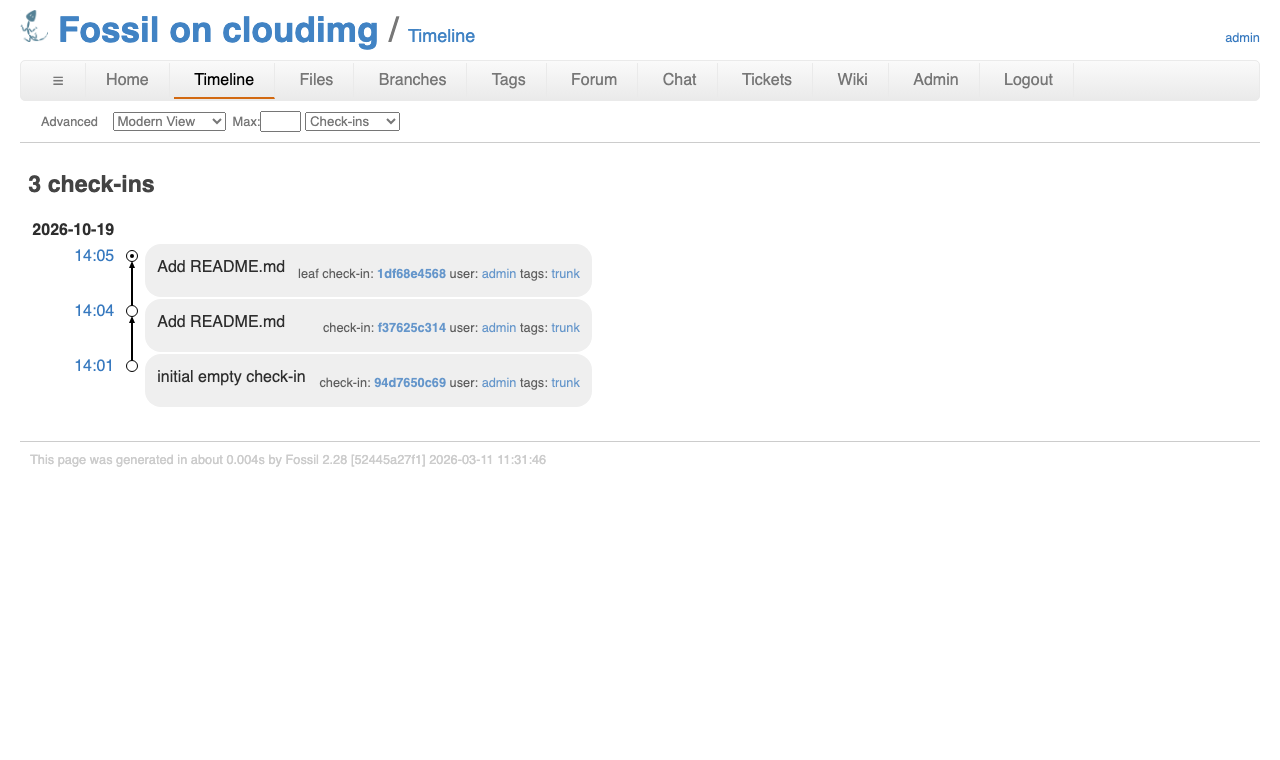Click admin user link for check-in f37625c314
Image resolution: width=1280 pixels, height=760 pixels.
click(x=499, y=328)
